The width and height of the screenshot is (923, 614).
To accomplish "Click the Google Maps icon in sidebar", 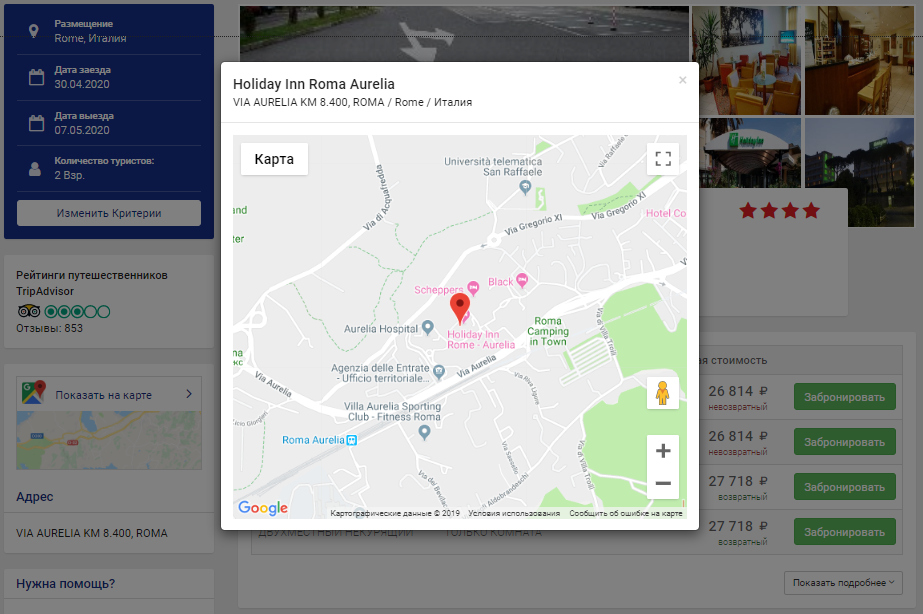I will [x=34, y=393].
